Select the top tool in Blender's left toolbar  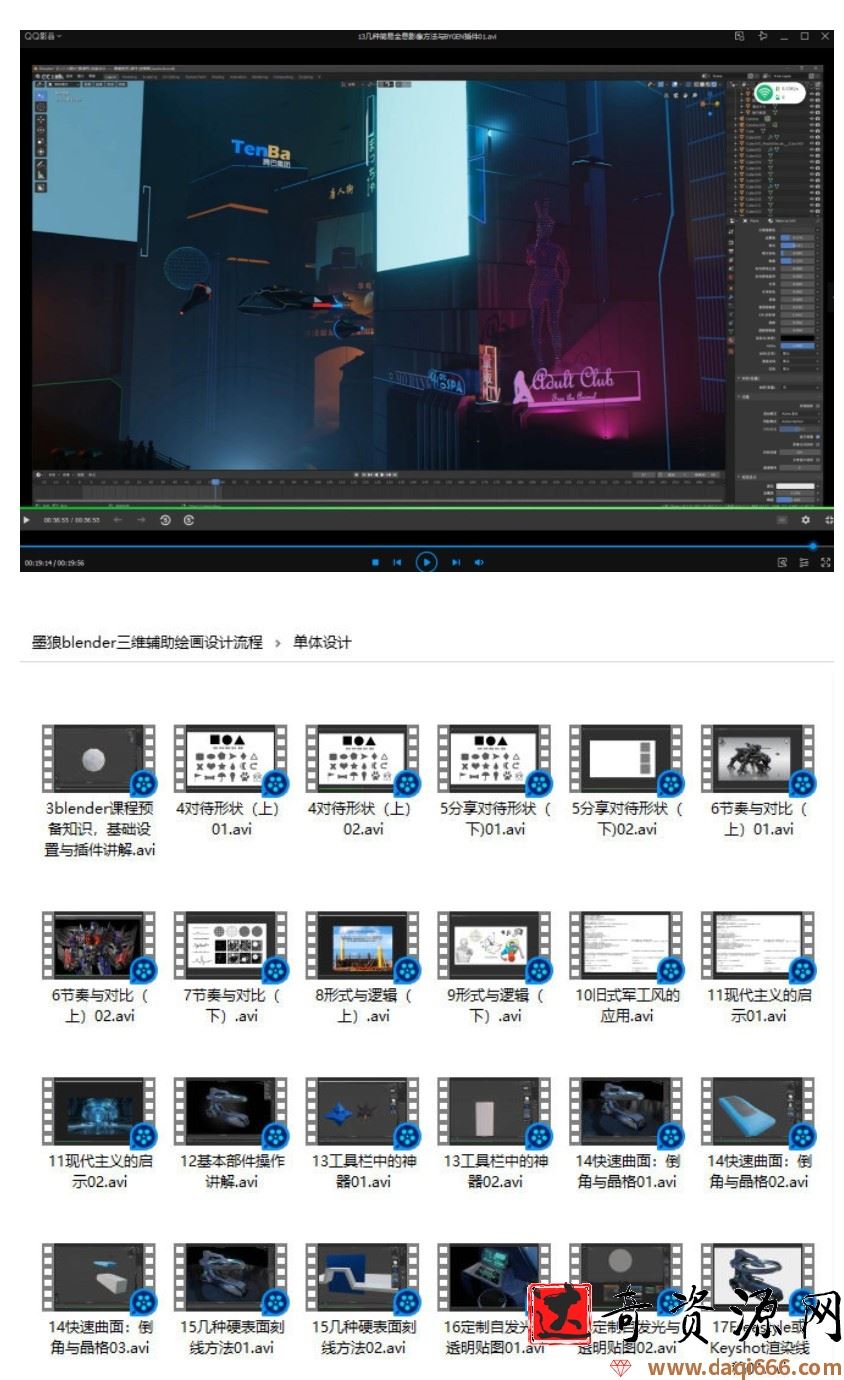coord(41,94)
